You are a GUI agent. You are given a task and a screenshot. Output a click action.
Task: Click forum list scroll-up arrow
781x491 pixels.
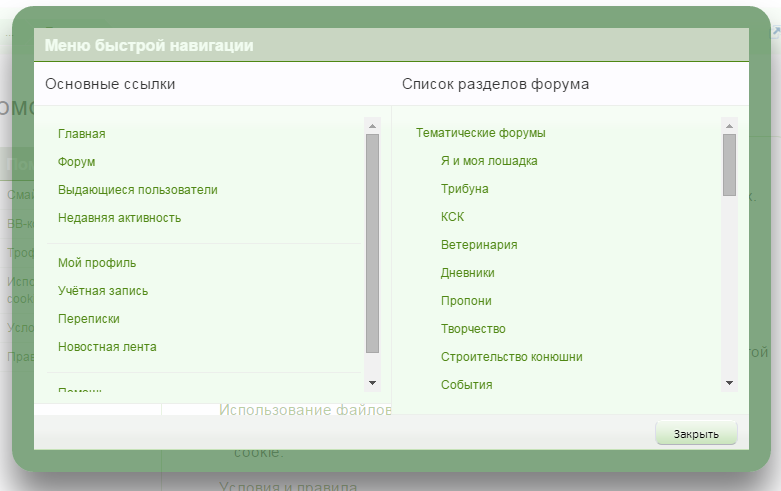pyautogui.click(x=729, y=126)
